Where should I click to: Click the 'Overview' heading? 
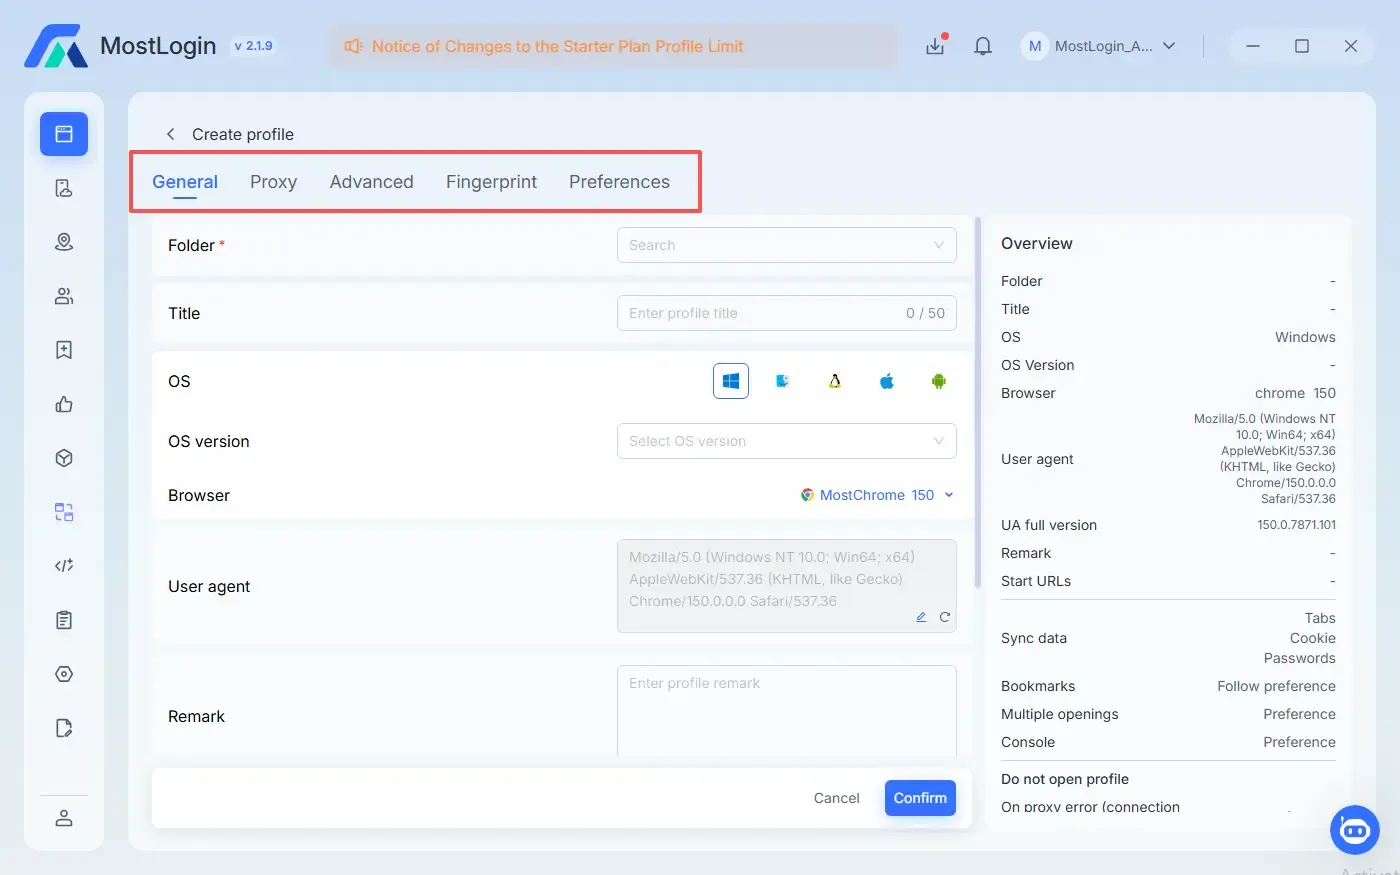pos(1037,244)
